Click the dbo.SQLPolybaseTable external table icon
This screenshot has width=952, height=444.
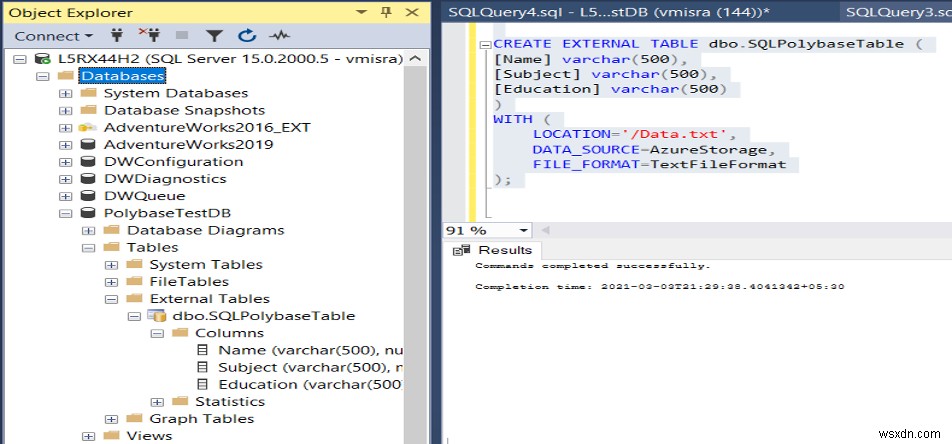pos(157,316)
